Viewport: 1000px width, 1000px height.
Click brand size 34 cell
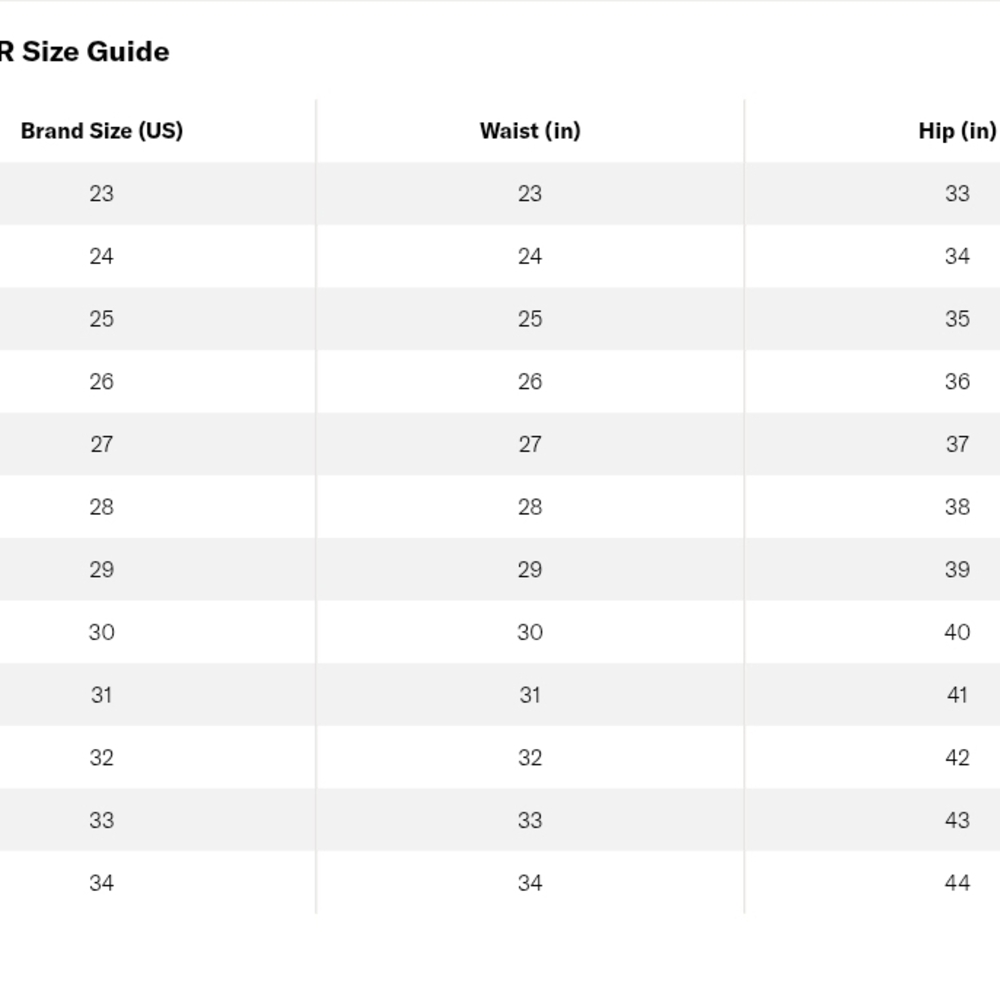[x=102, y=883]
